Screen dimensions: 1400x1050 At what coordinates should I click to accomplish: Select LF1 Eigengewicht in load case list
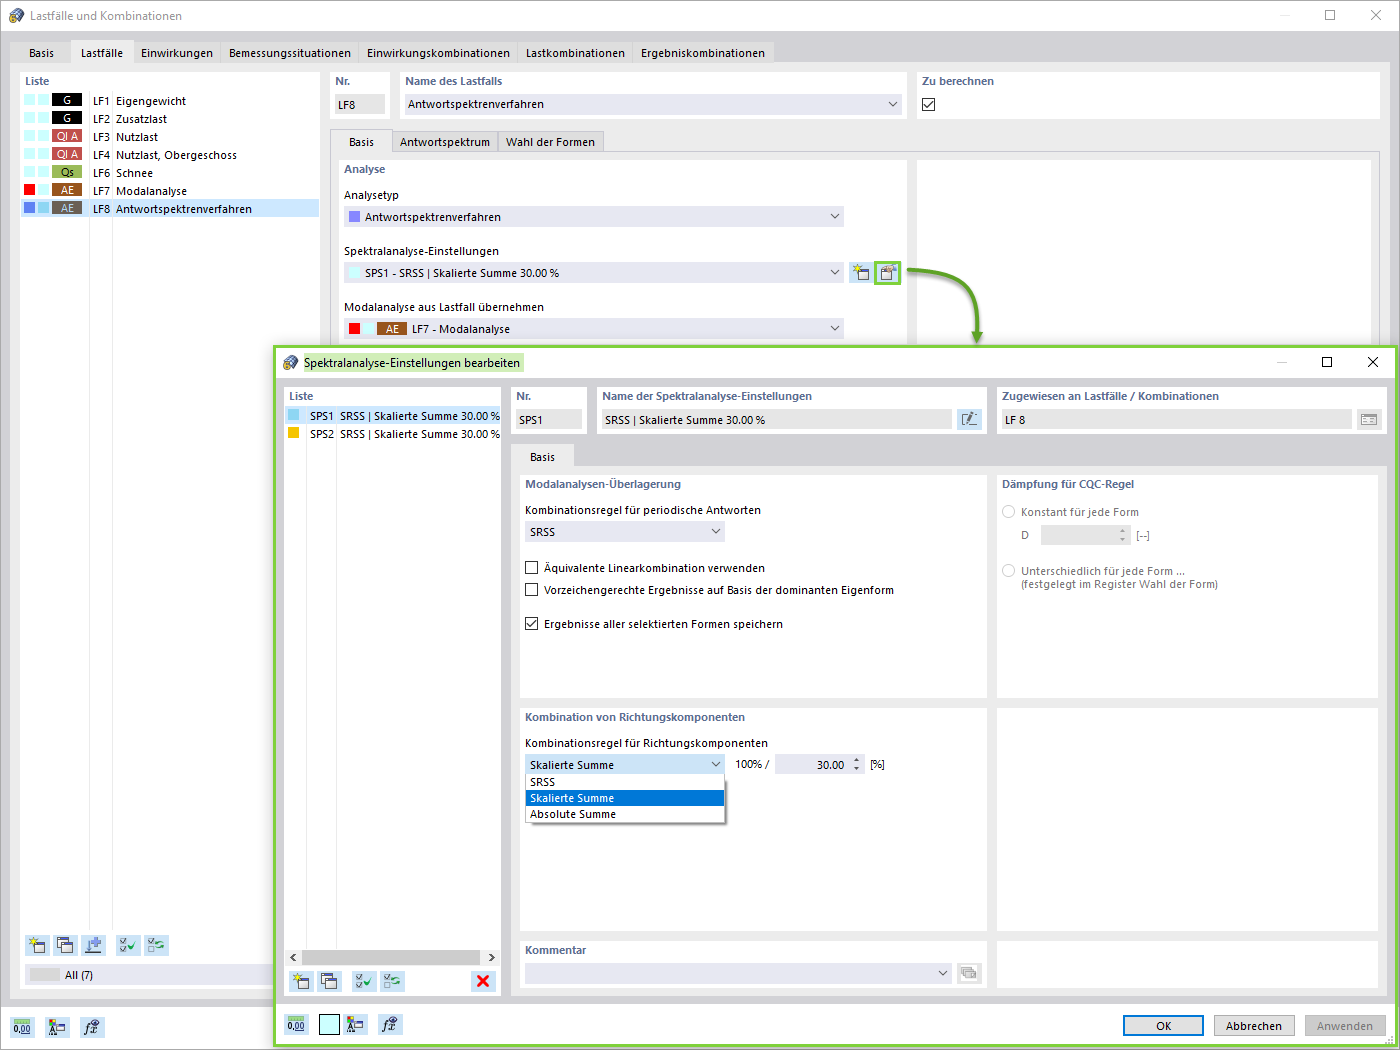pos(170,101)
